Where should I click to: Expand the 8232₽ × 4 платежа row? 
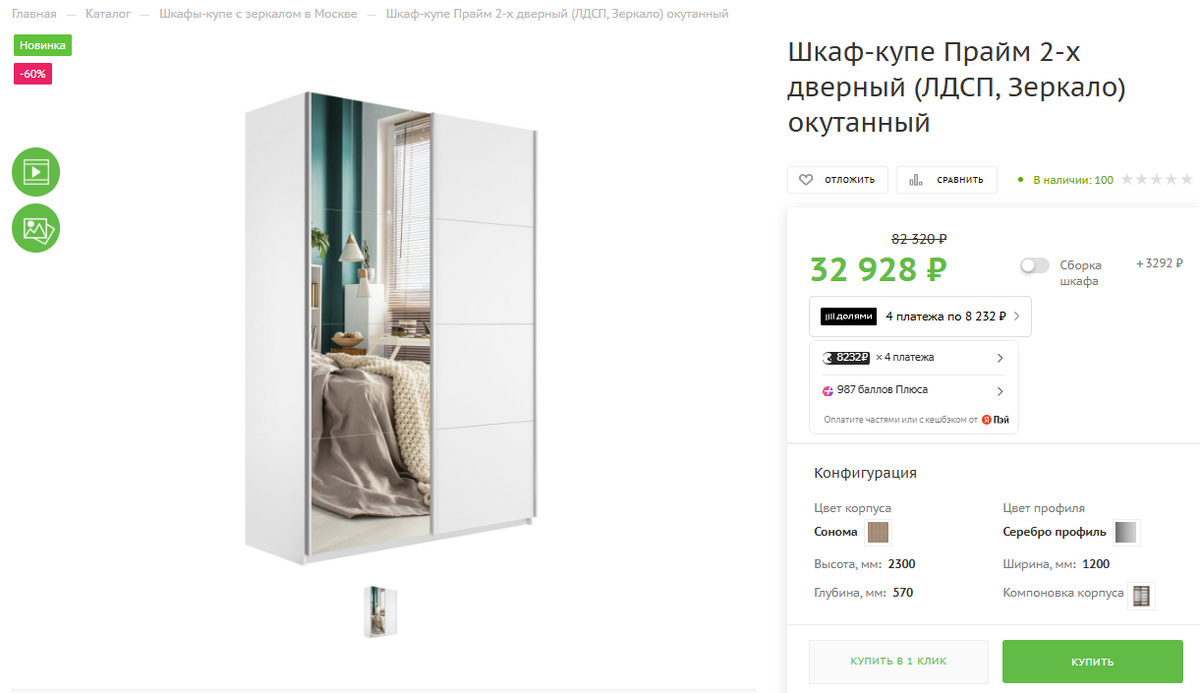(x=913, y=358)
